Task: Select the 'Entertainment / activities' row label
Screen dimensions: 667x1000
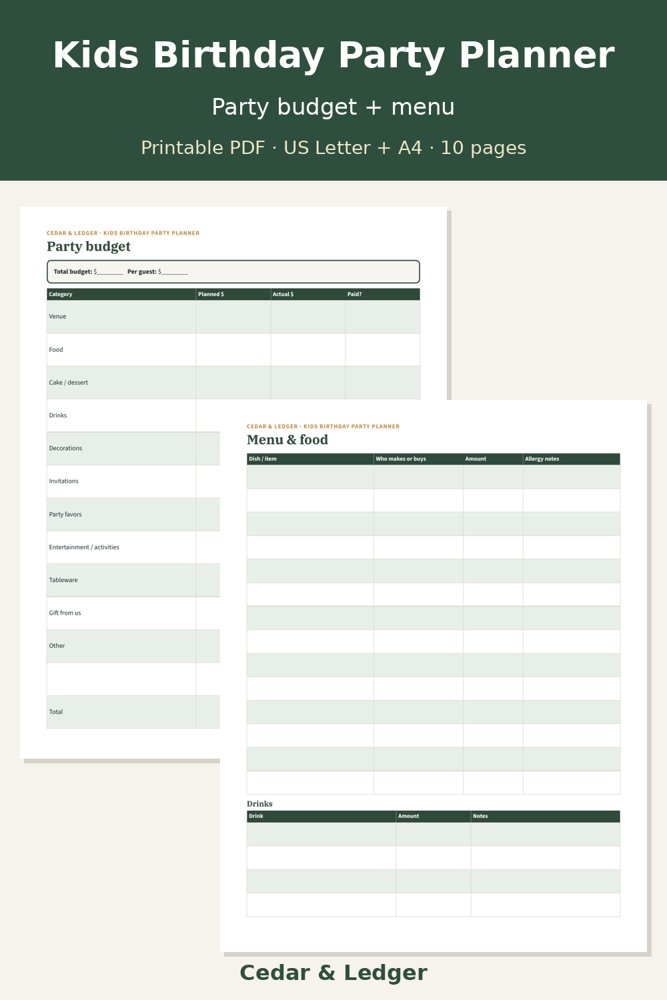Action: click(84, 547)
